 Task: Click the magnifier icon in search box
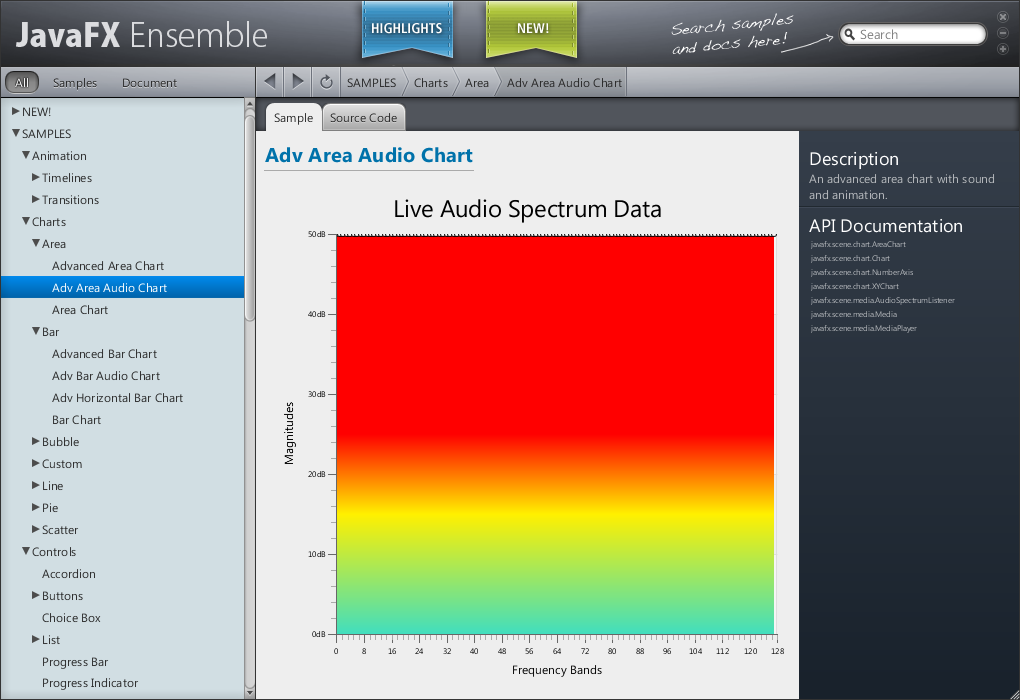pos(850,35)
